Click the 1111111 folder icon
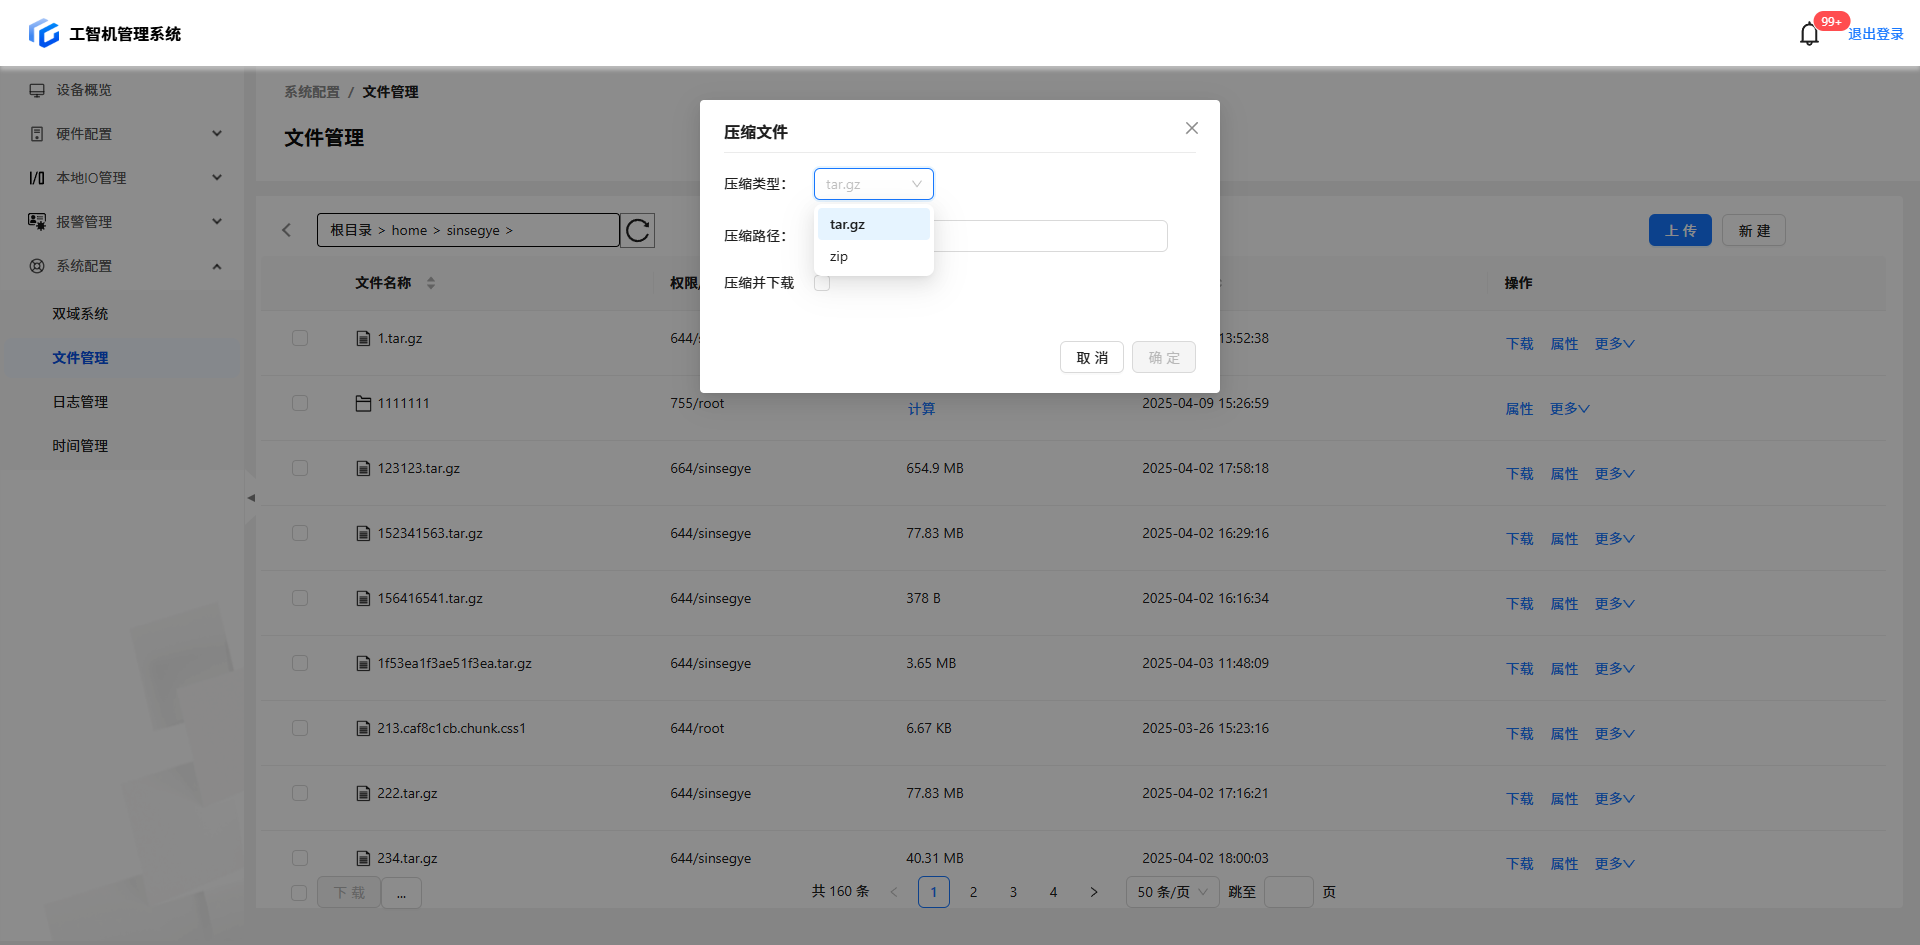The image size is (1920, 945). click(363, 404)
